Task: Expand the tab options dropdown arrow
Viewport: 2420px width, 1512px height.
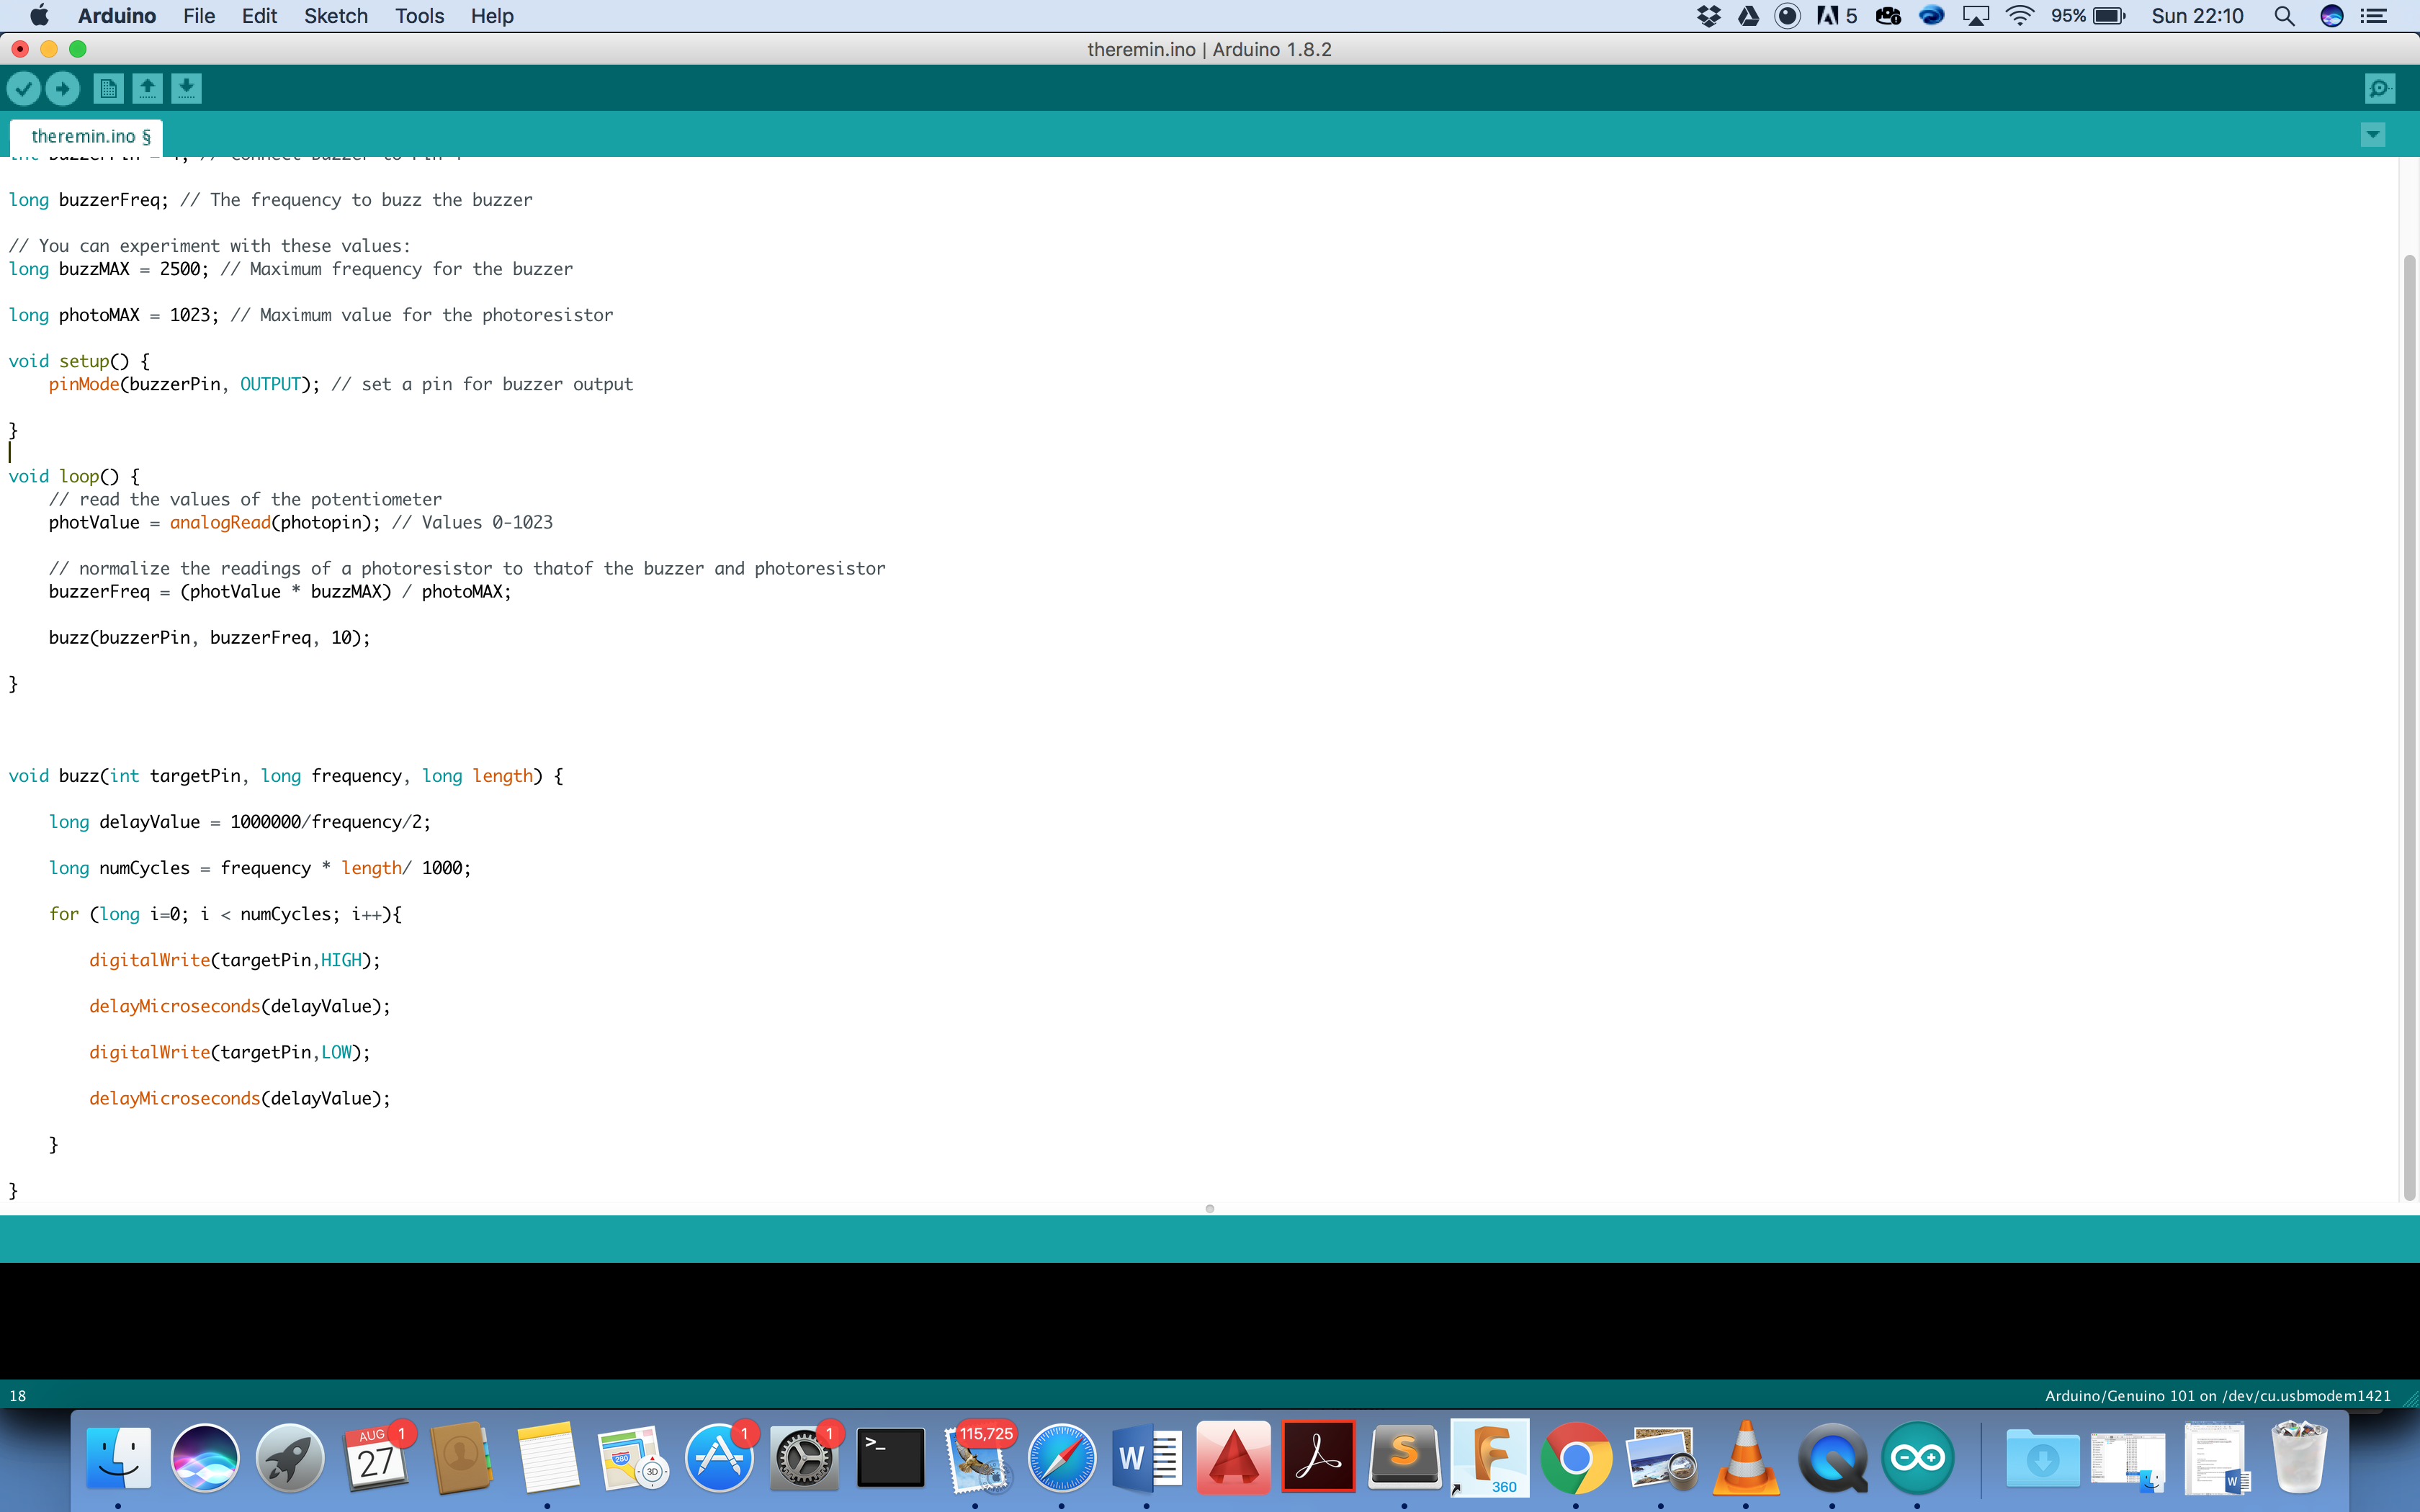Action: click(2373, 135)
